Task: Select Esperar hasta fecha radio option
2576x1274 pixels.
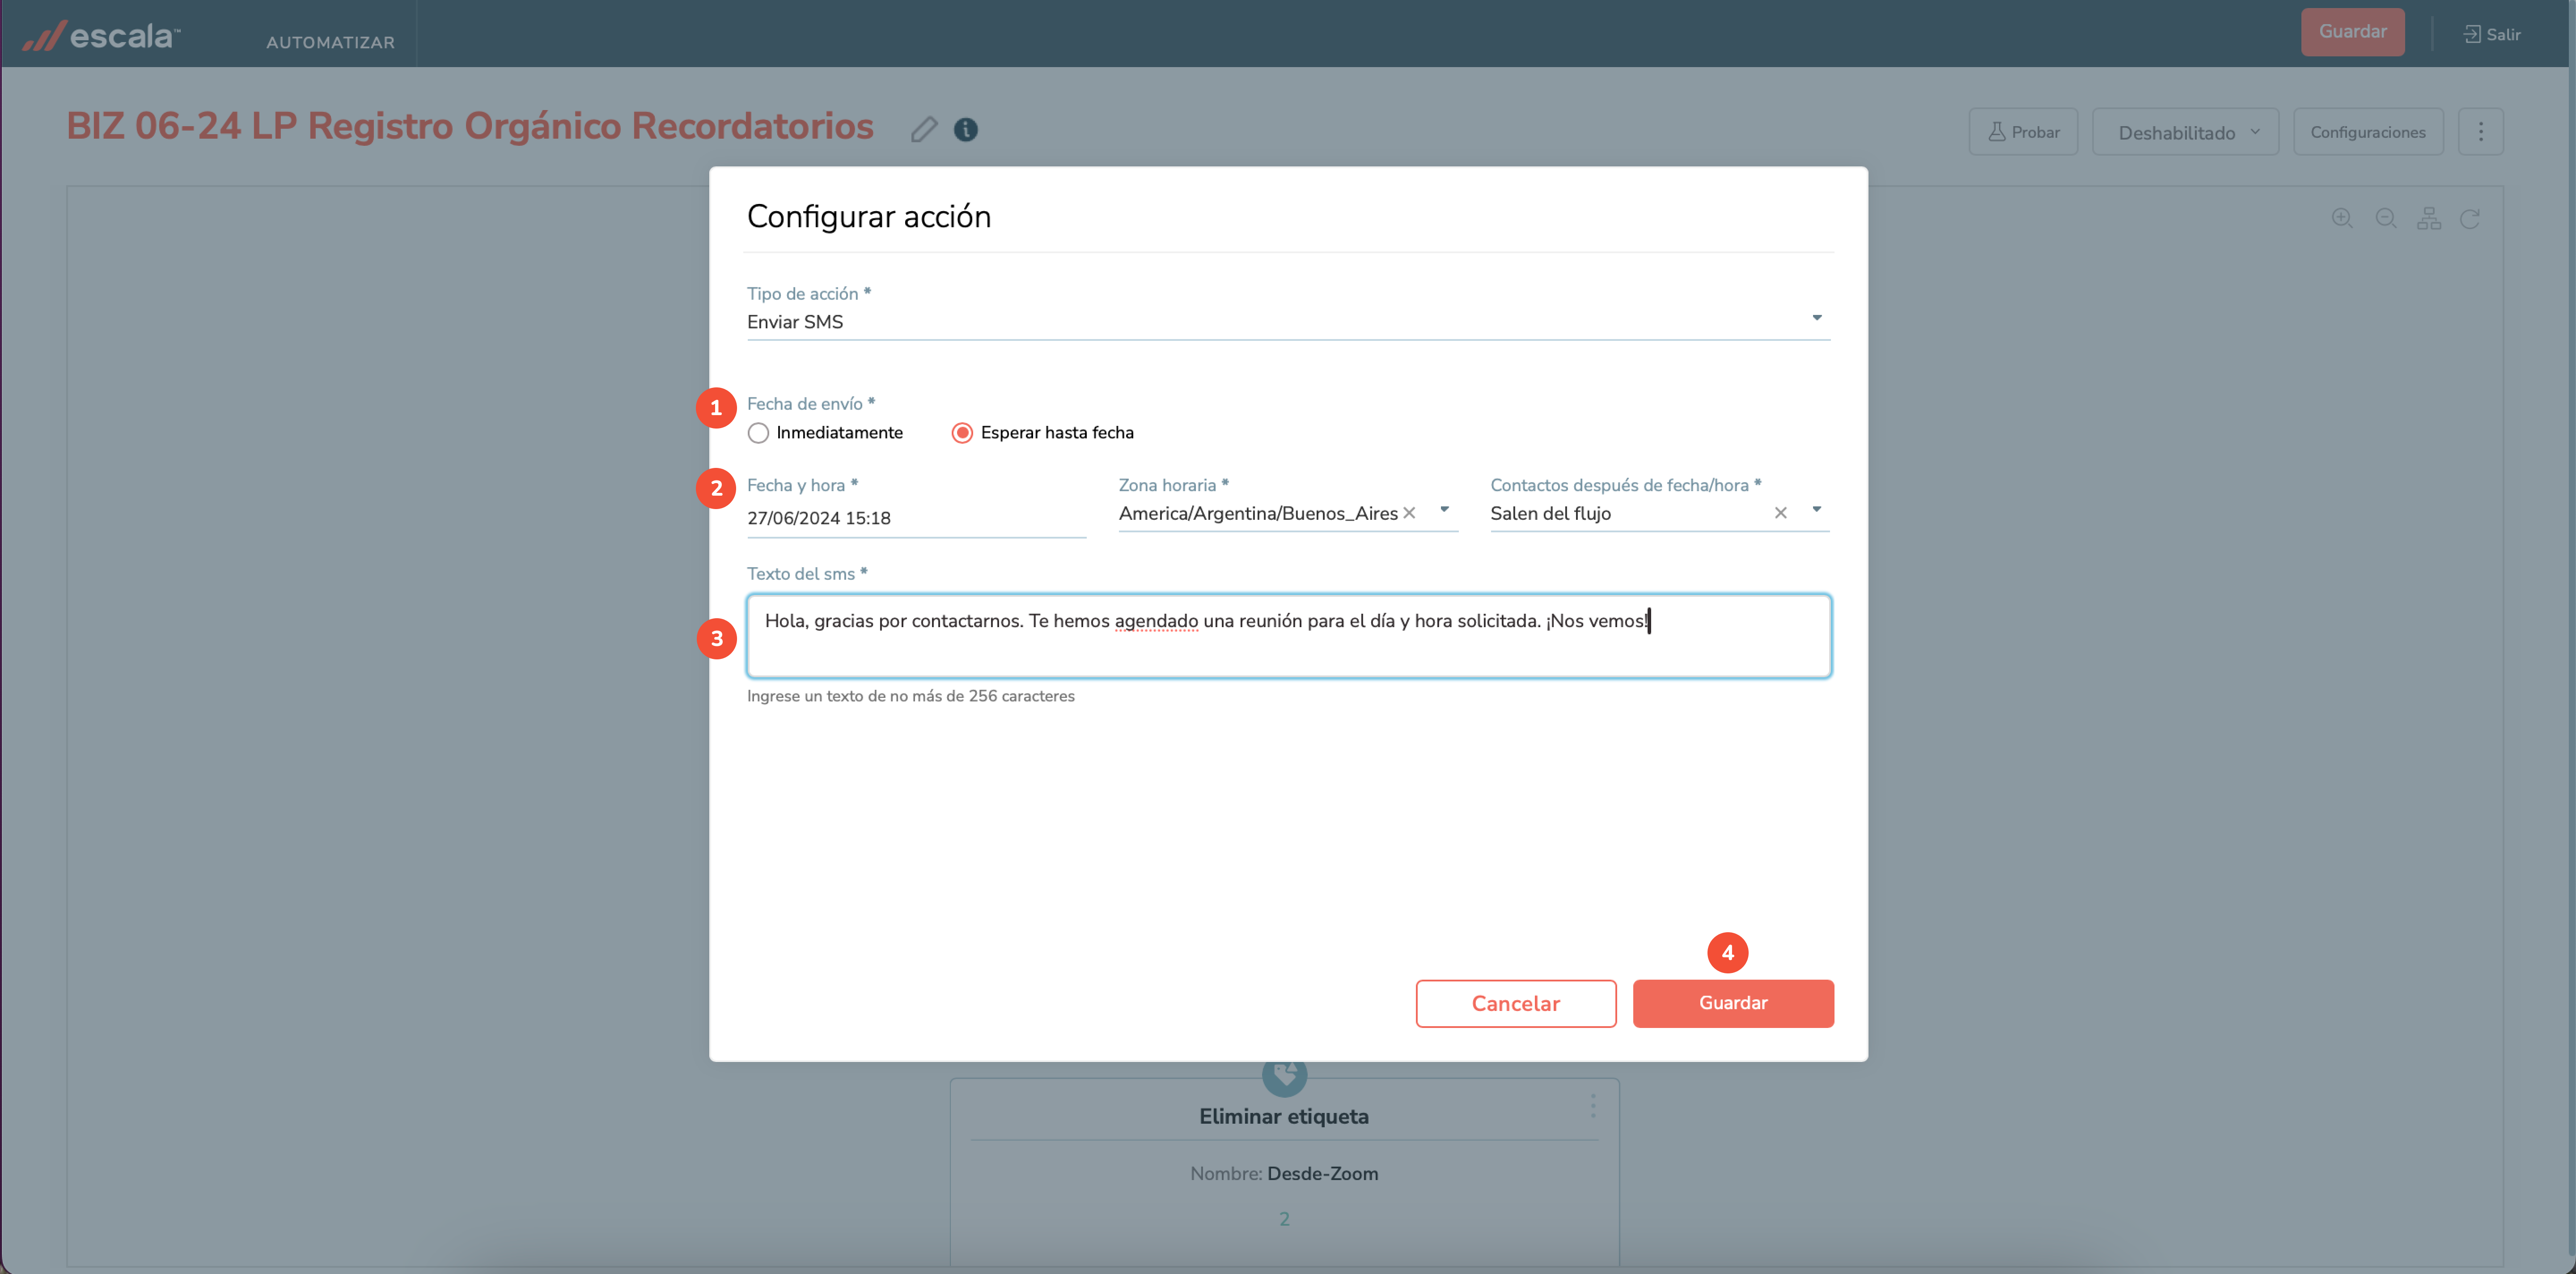Action: click(x=961, y=433)
